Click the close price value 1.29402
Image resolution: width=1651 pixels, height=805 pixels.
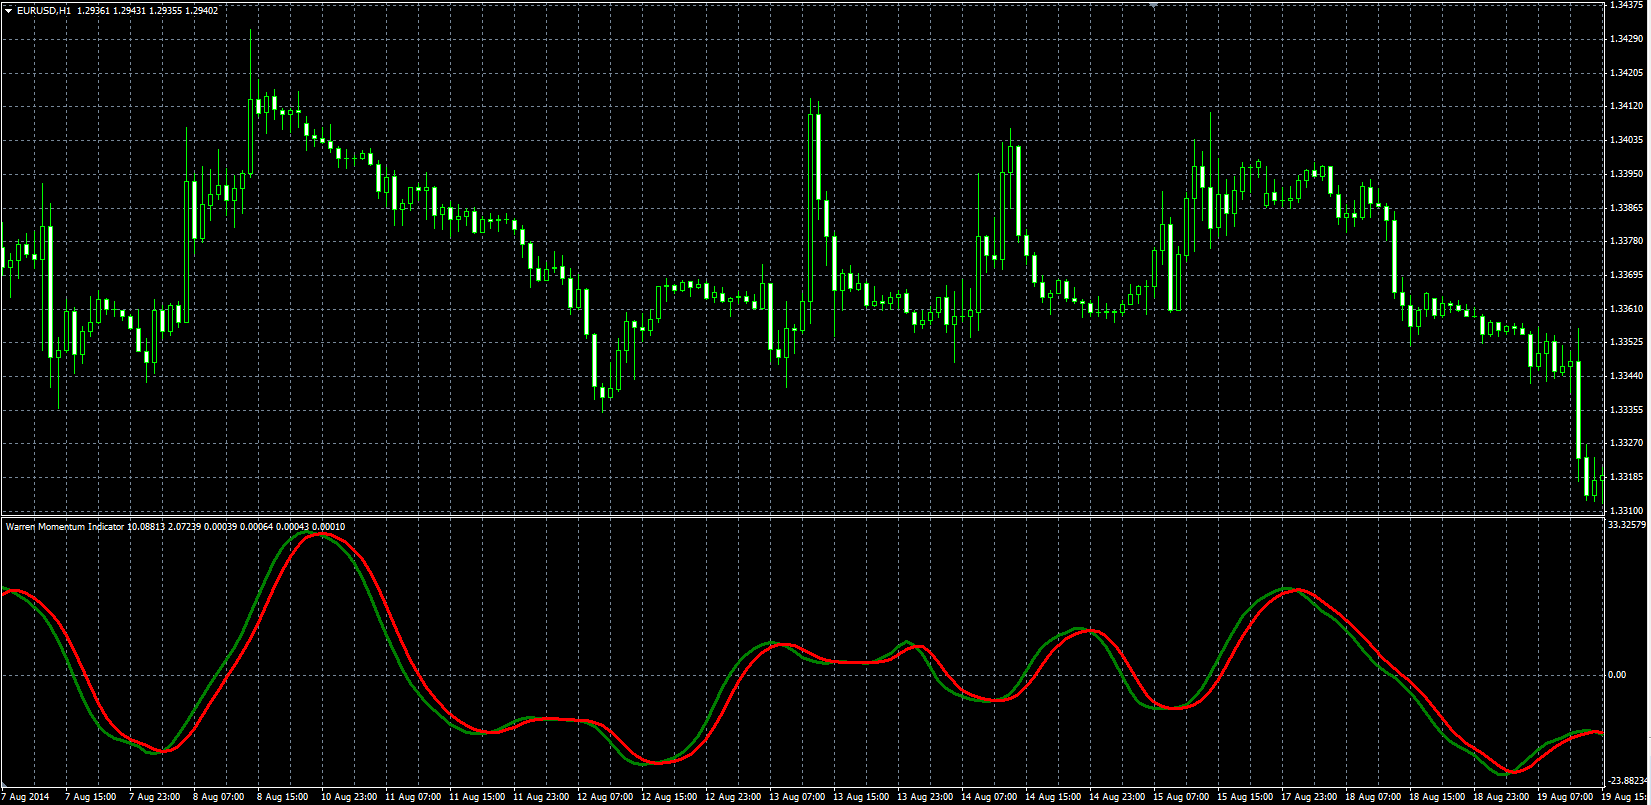click(202, 10)
